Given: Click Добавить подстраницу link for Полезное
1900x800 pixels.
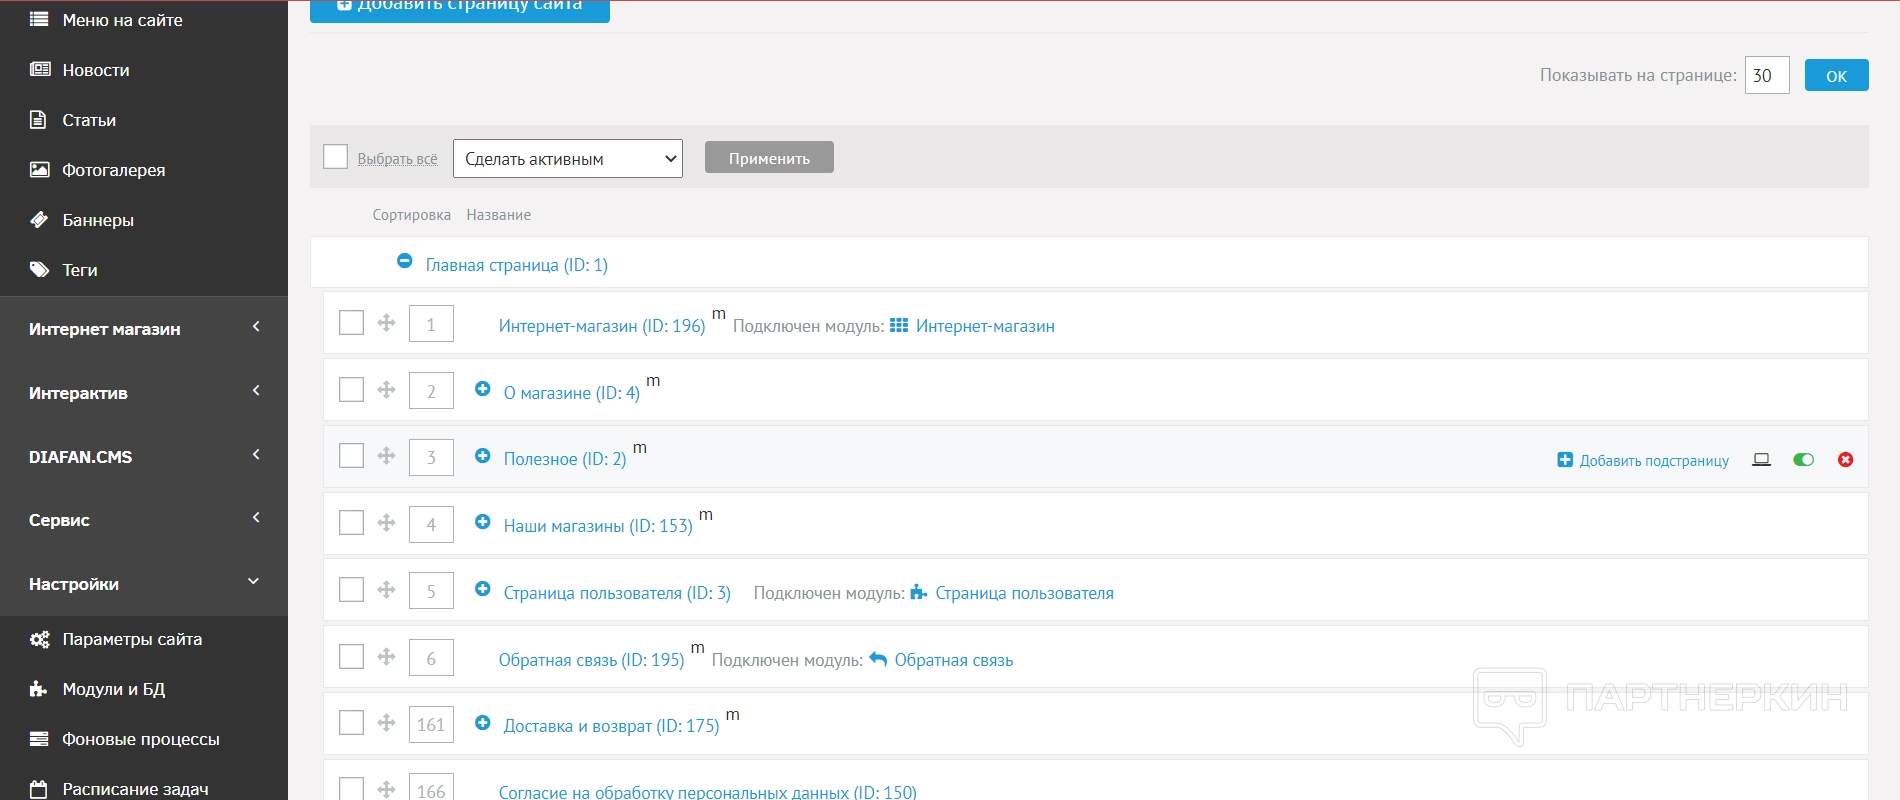Looking at the screenshot, I should point(1654,460).
